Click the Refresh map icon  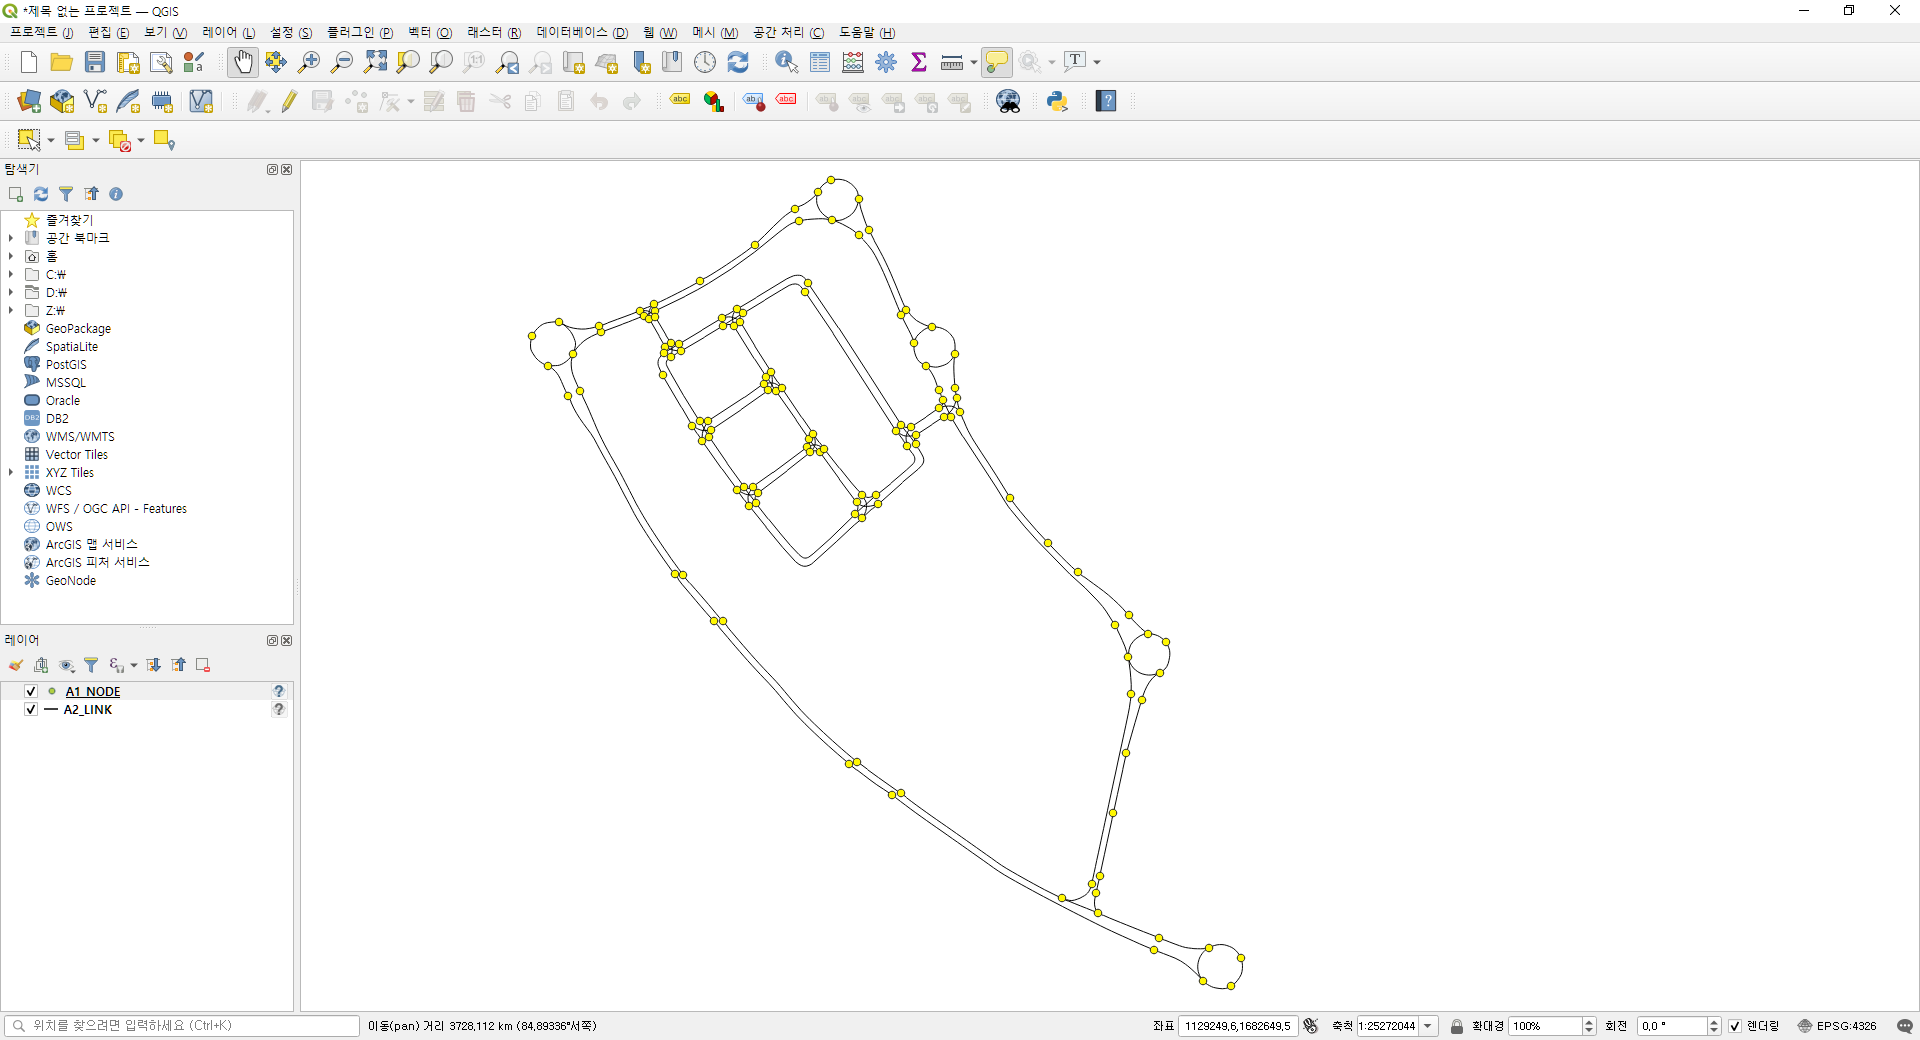click(738, 62)
